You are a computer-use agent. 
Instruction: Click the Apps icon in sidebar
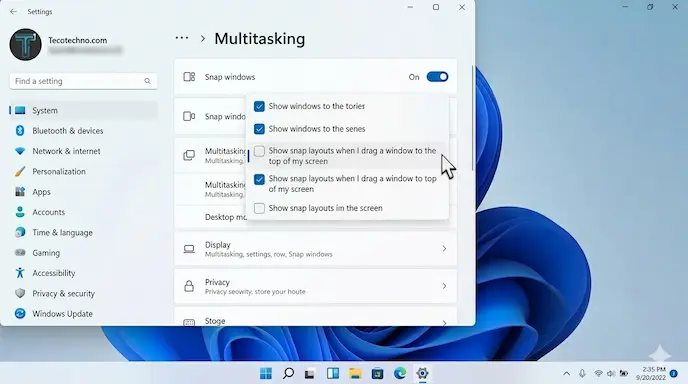(20, 192)
